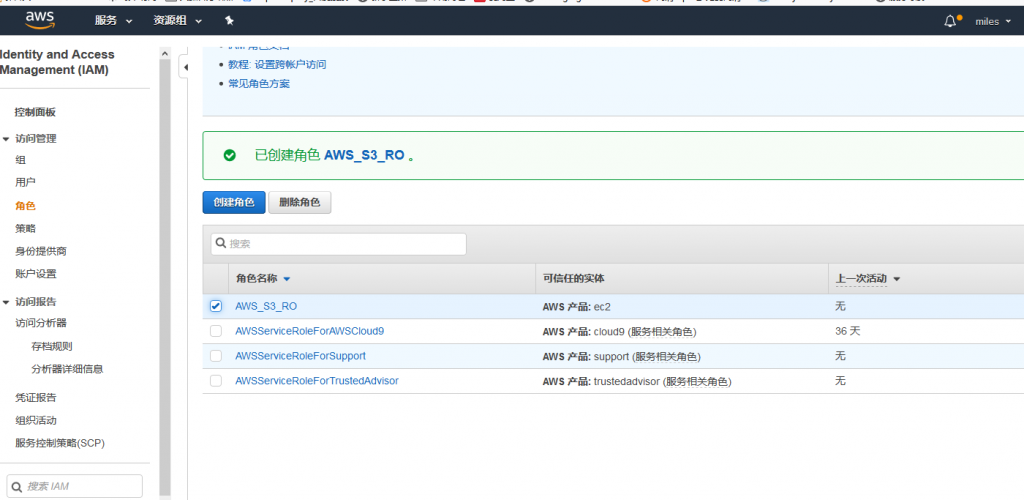Screen dimensions: 1024x500
Task: Click the role 搜索 input field
Action: tap(338, 243)
